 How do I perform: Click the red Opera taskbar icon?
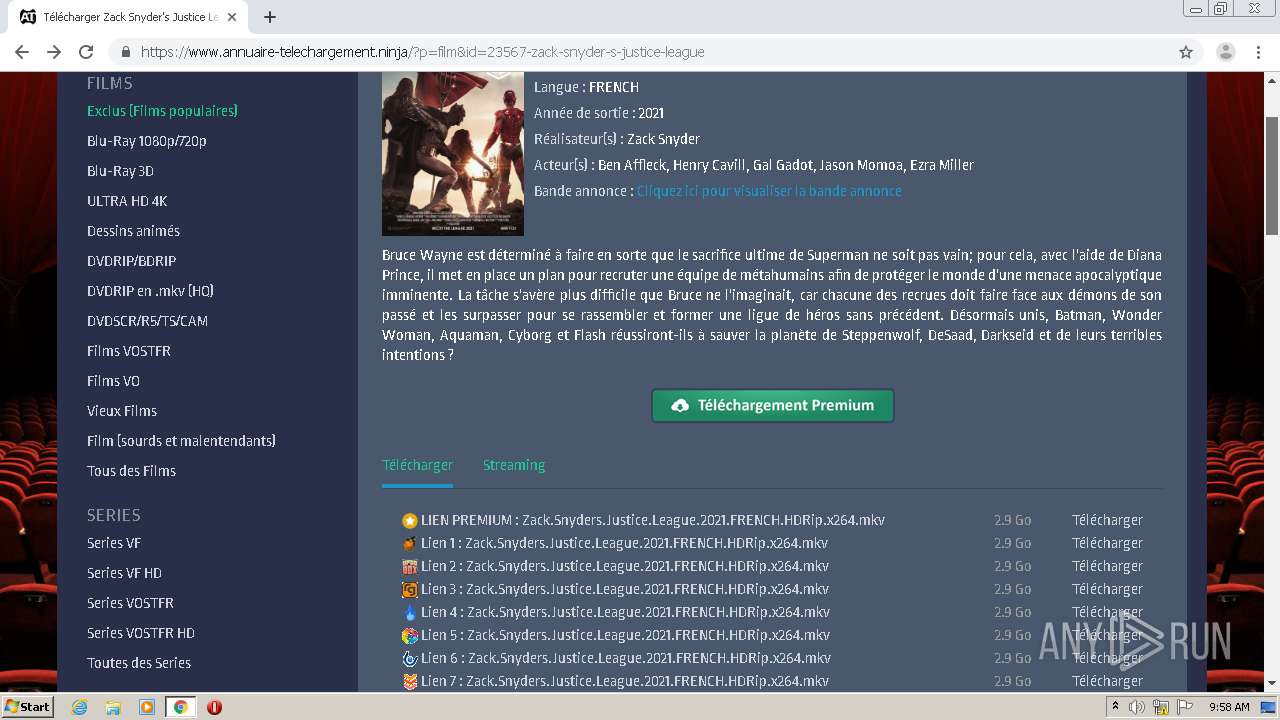(x=214, y=707)
